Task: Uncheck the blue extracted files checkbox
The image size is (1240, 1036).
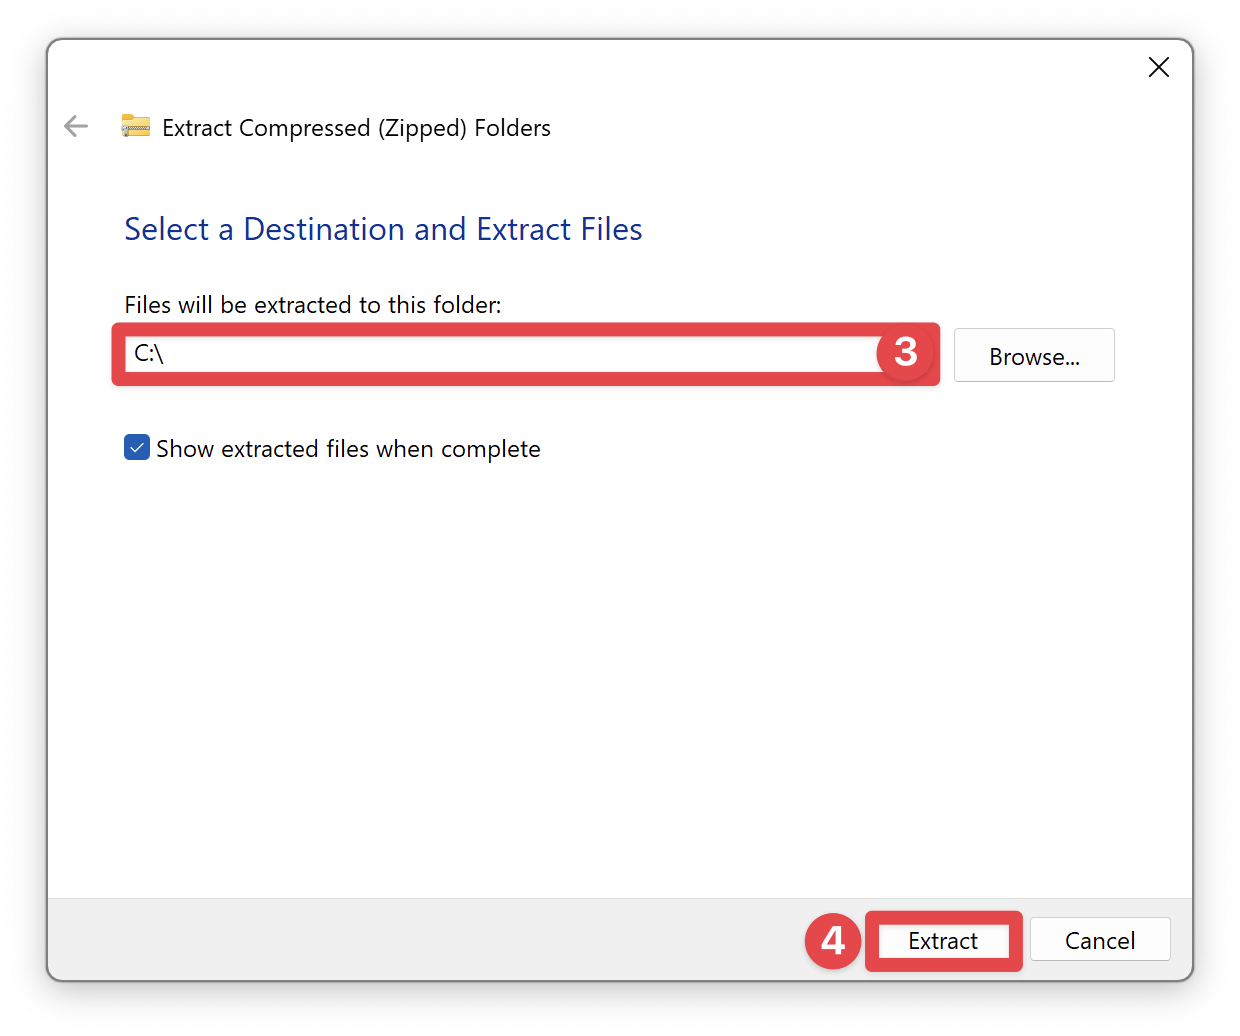Action: pos(137,448)
